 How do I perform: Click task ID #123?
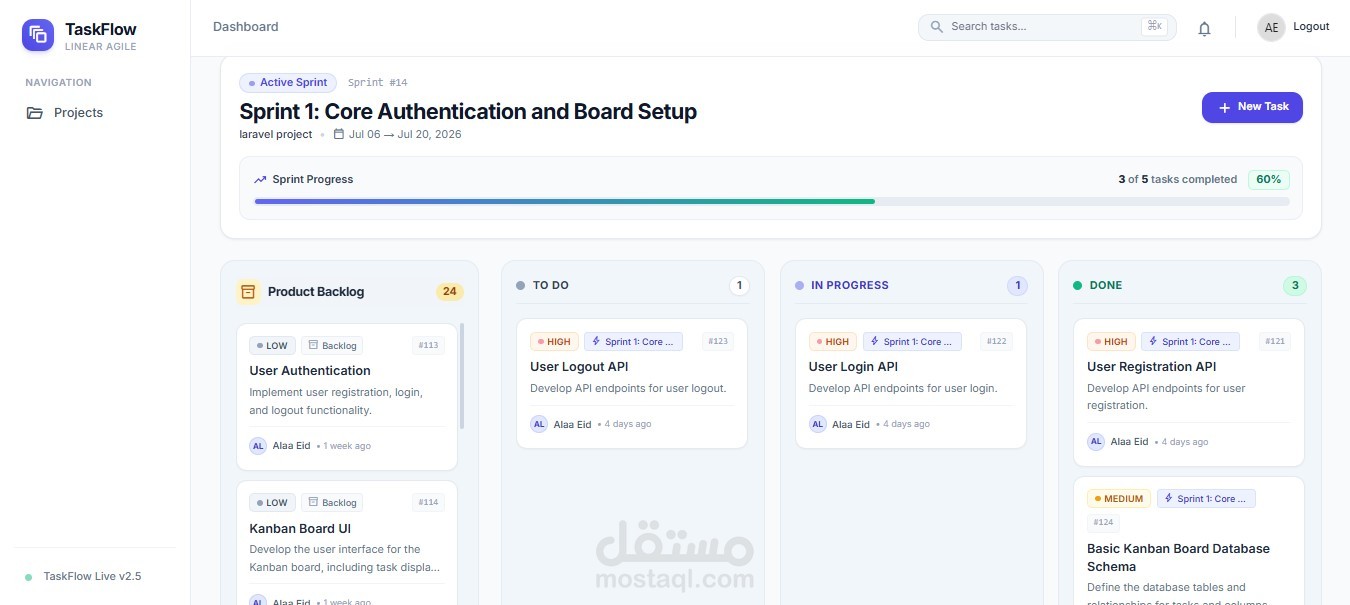point(718,342)
